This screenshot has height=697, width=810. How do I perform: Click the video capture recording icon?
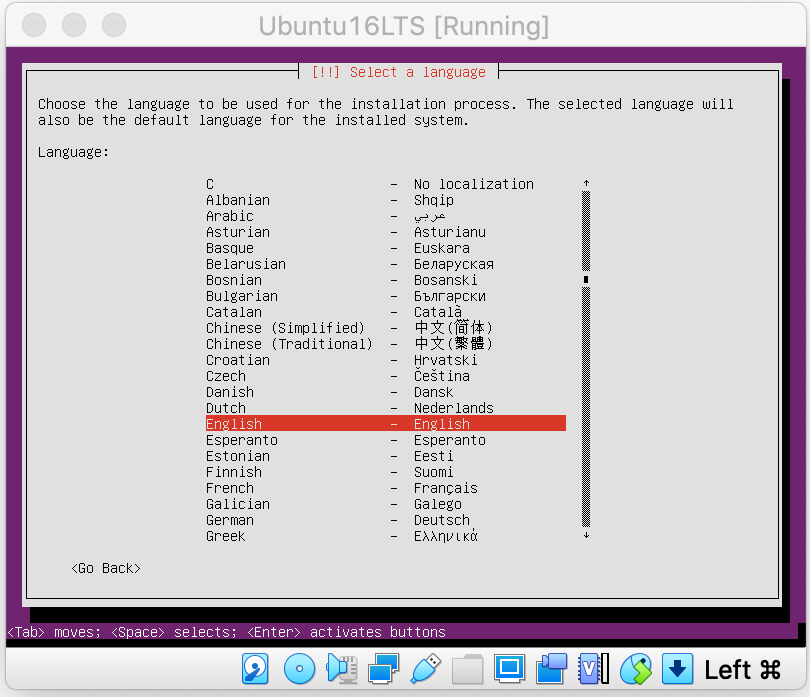[x=551, y=668]
